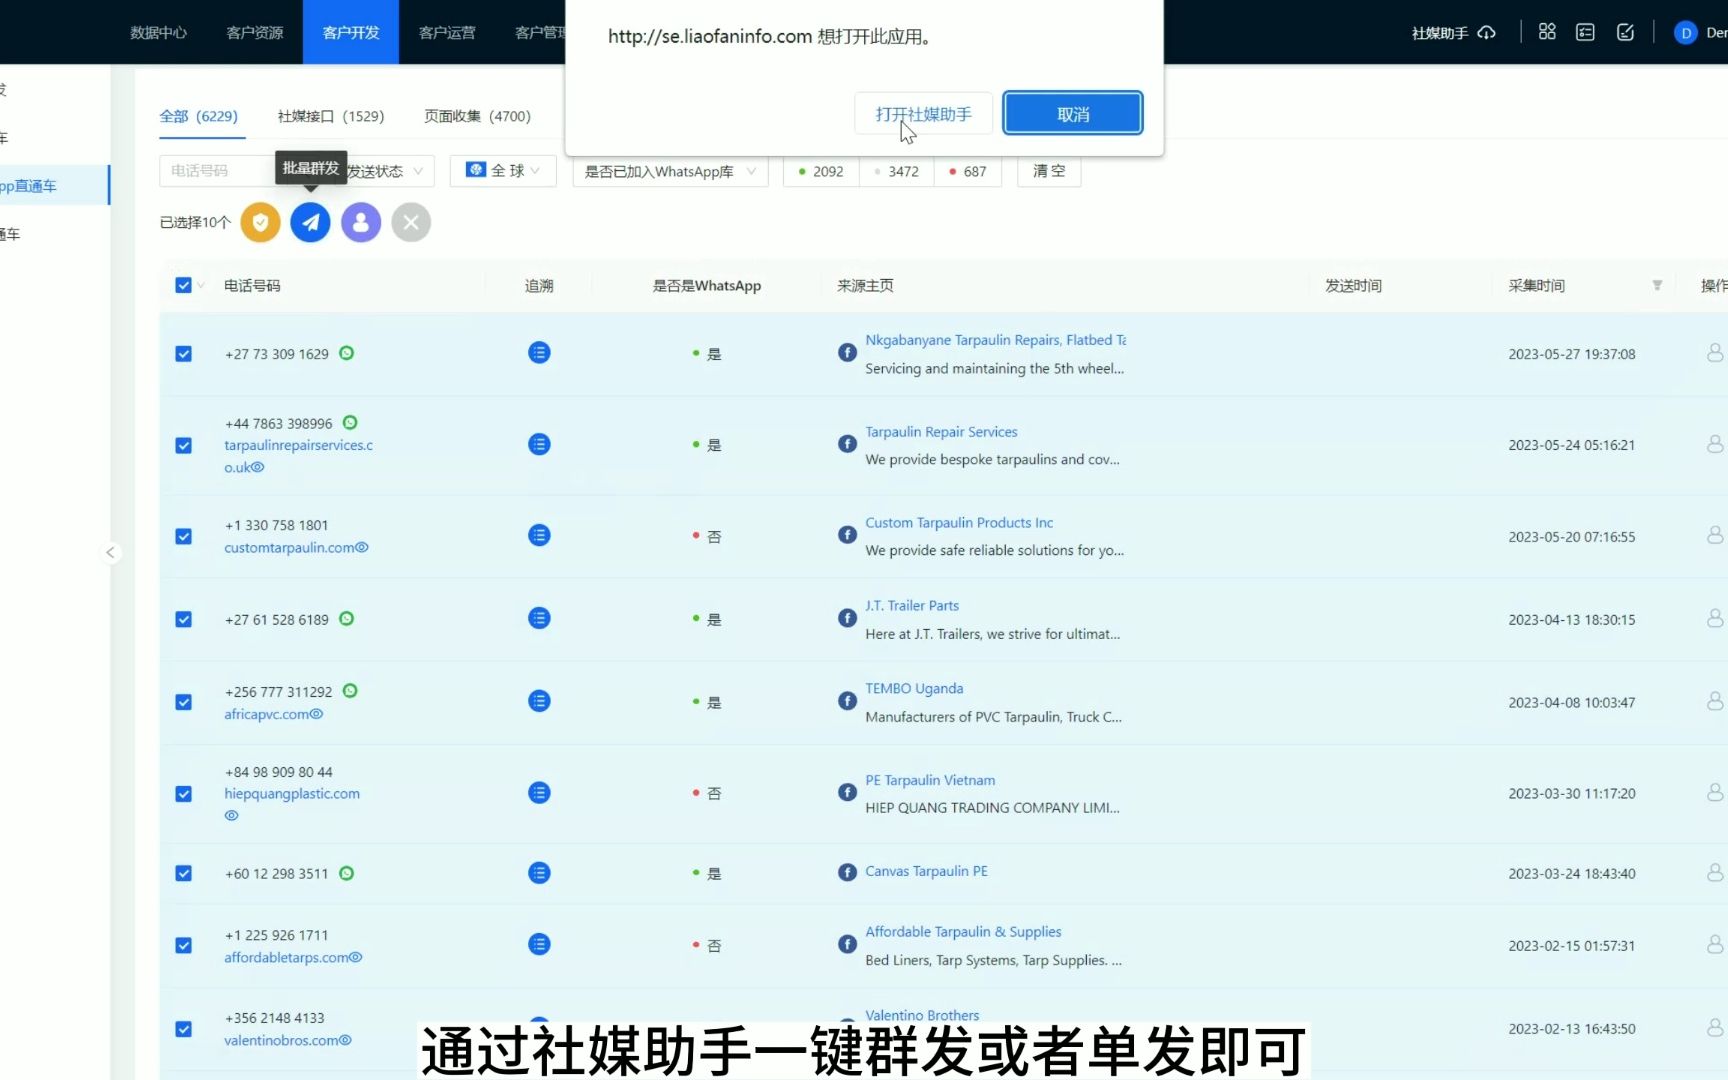Open trace icon for +44 7863 398996

click(539, 444)
